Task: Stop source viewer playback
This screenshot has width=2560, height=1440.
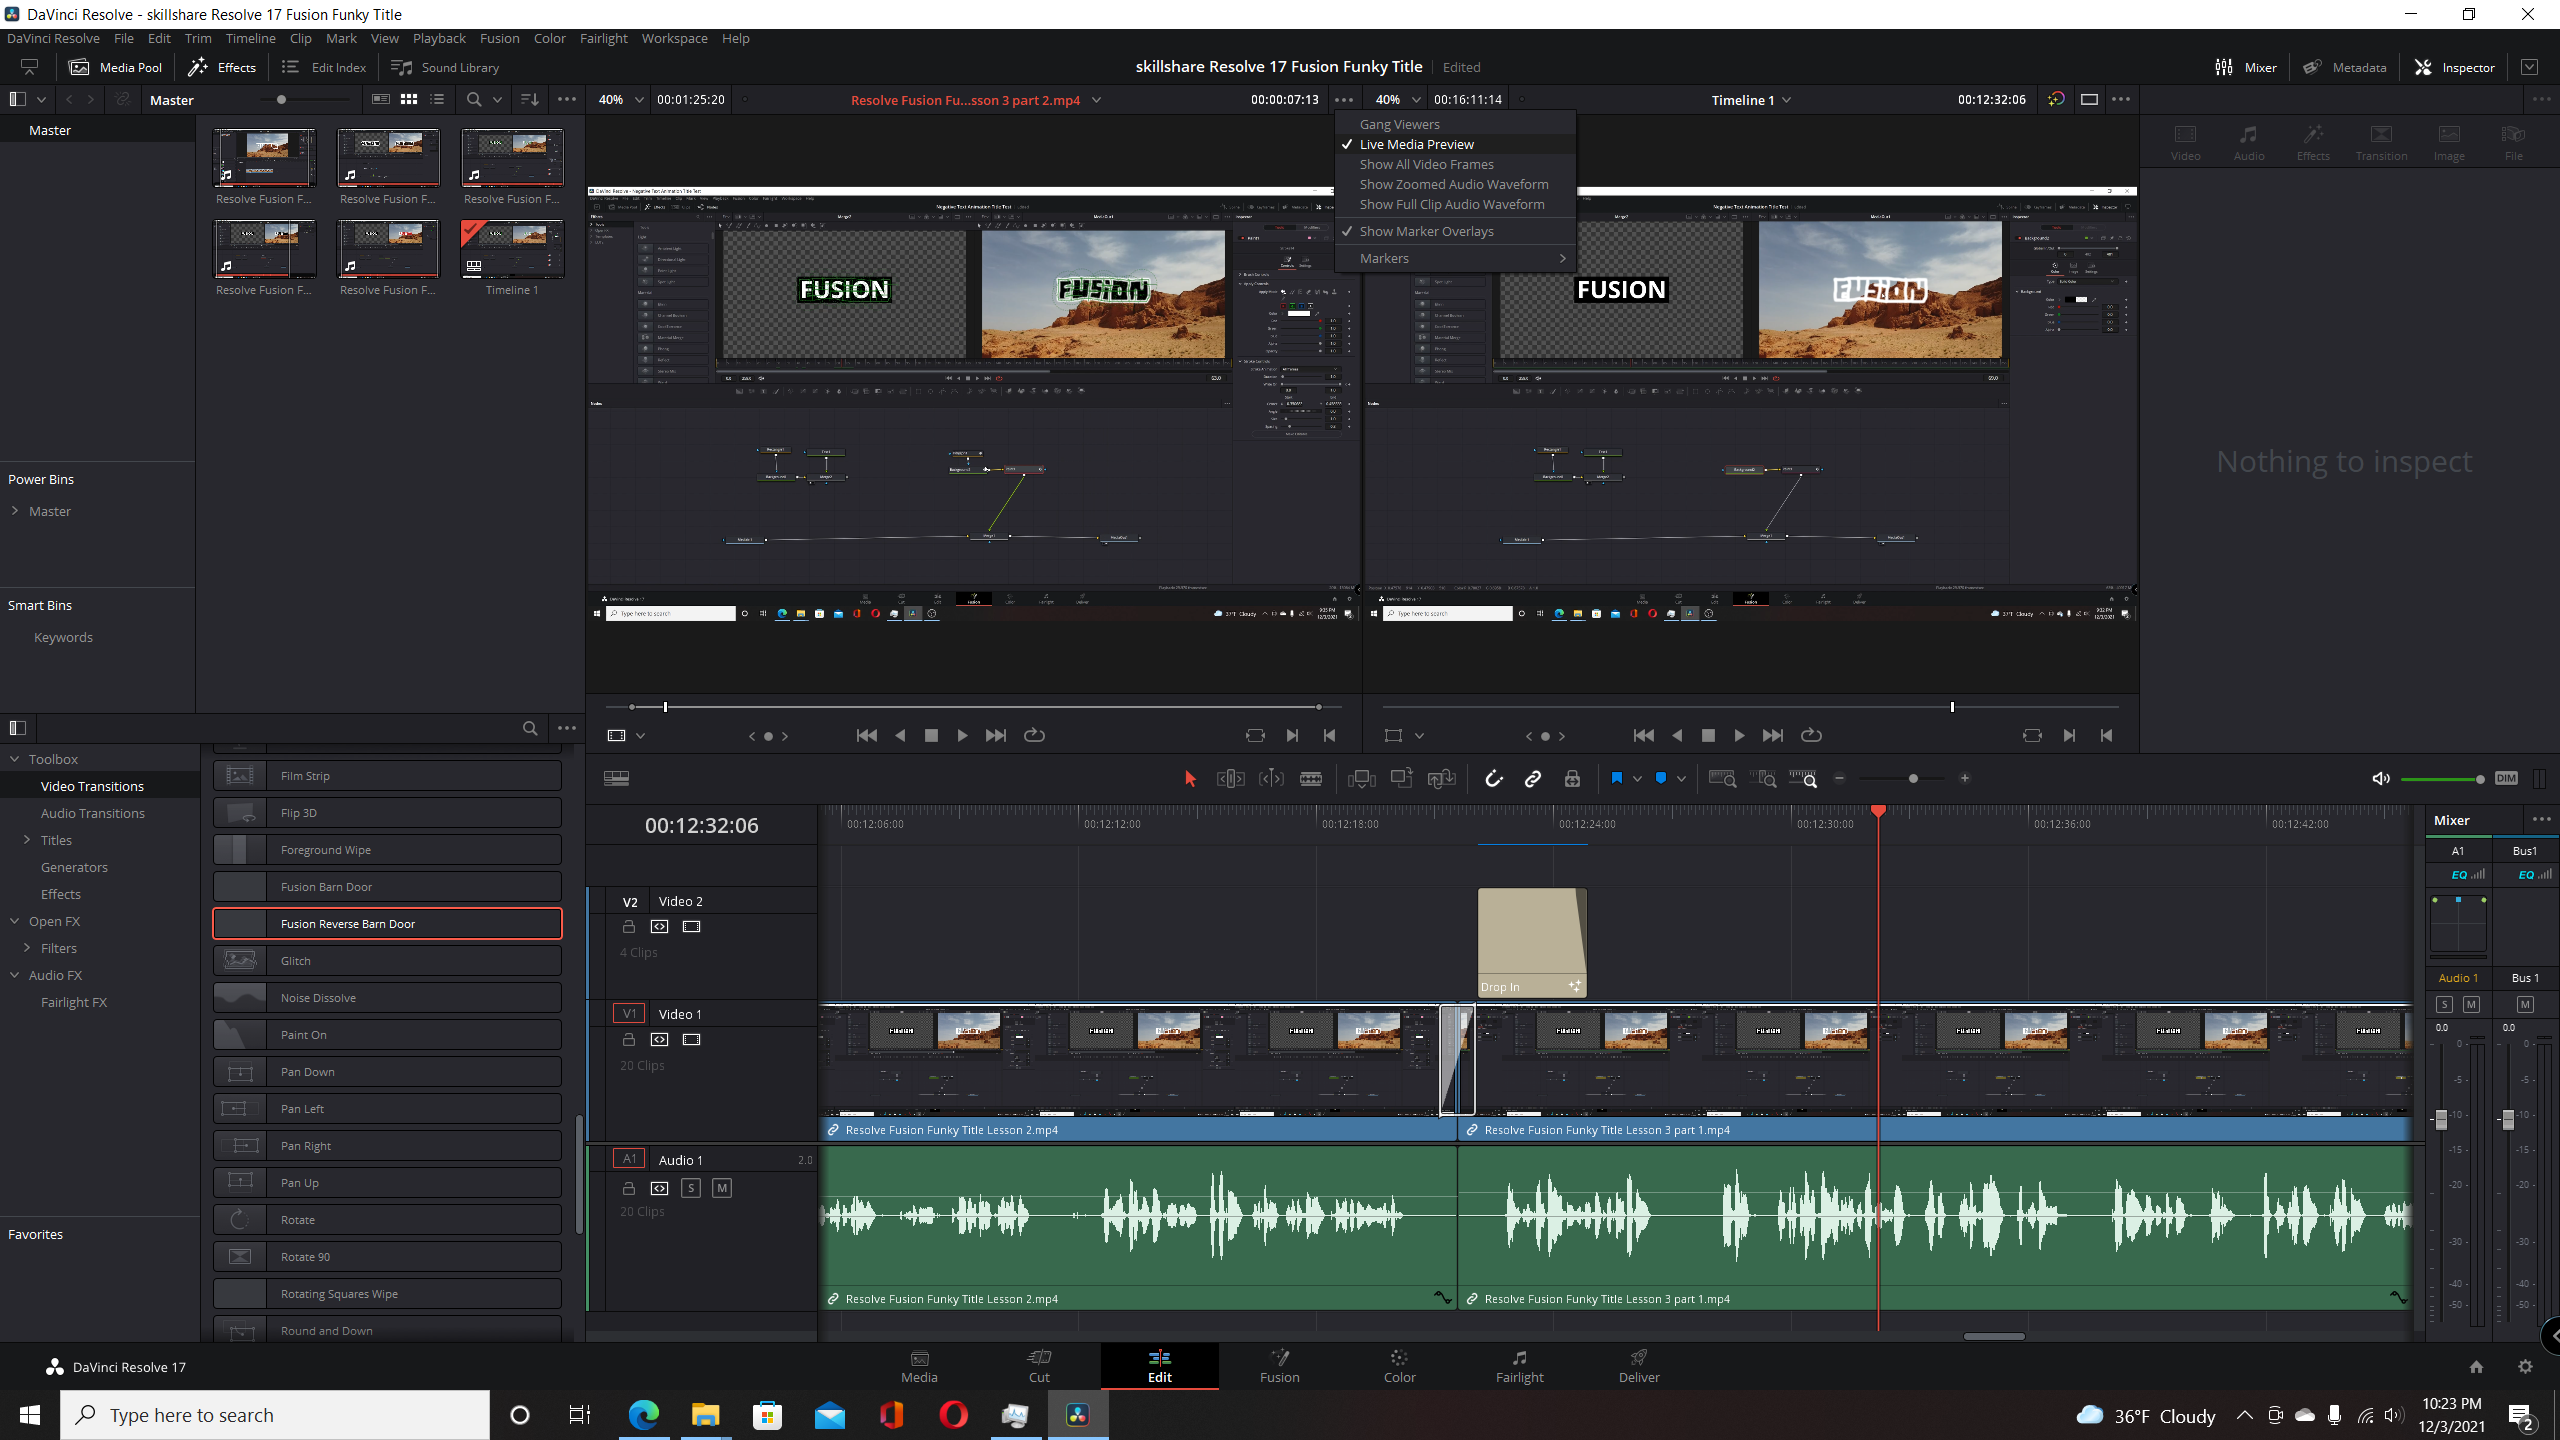Action: [x=931, y=735]
